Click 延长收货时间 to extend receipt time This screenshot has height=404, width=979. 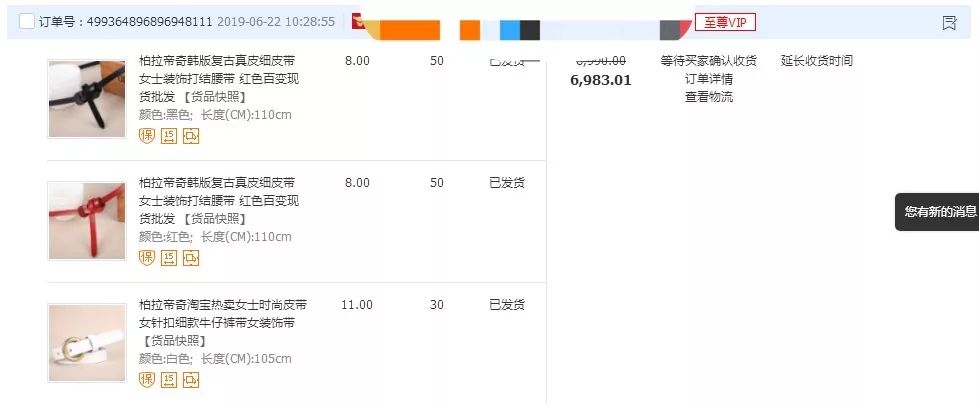click(x=817, y=61)
